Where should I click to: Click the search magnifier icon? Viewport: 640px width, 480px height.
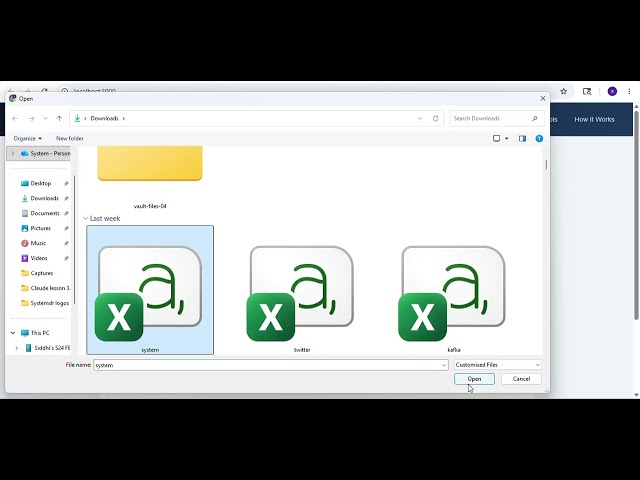coord(535,118)
